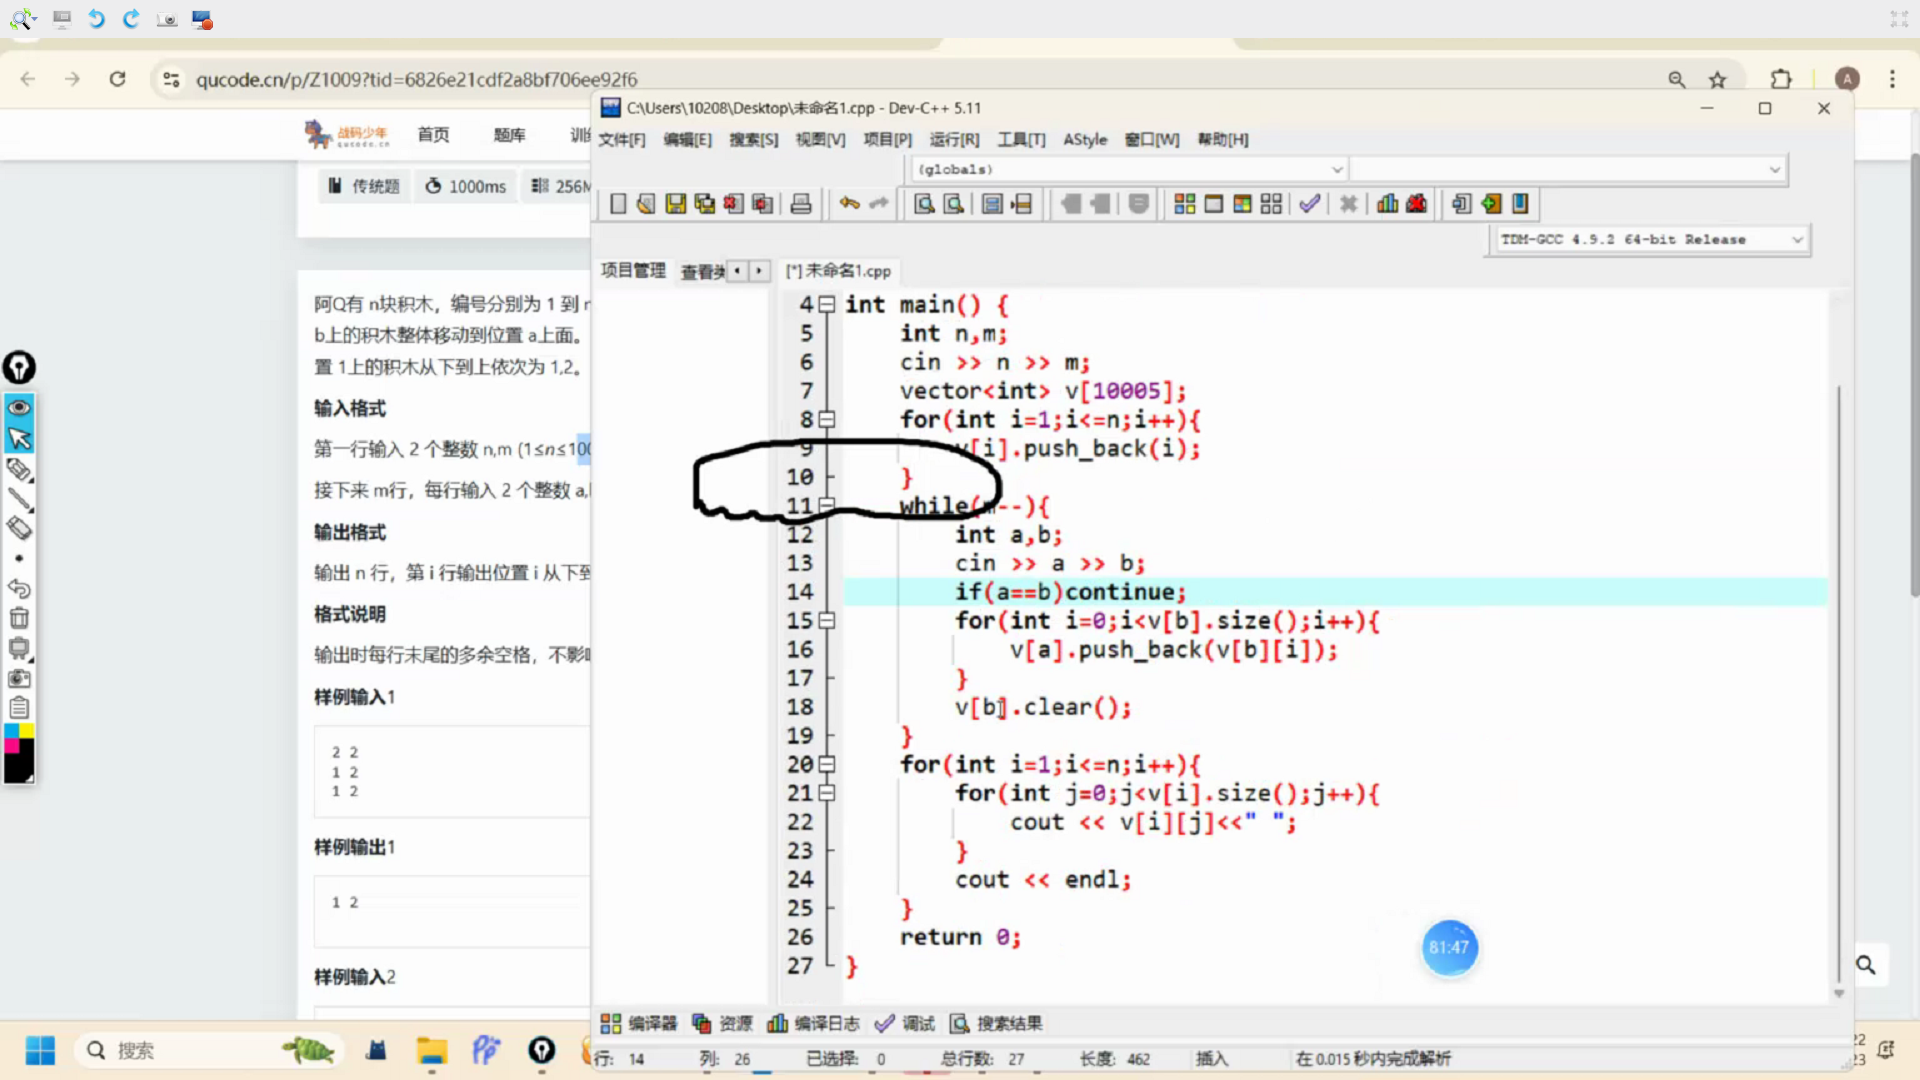Open the 工具[T] menu
The width and height of the screenshot is (1920, 1080).
(1021, 139)
